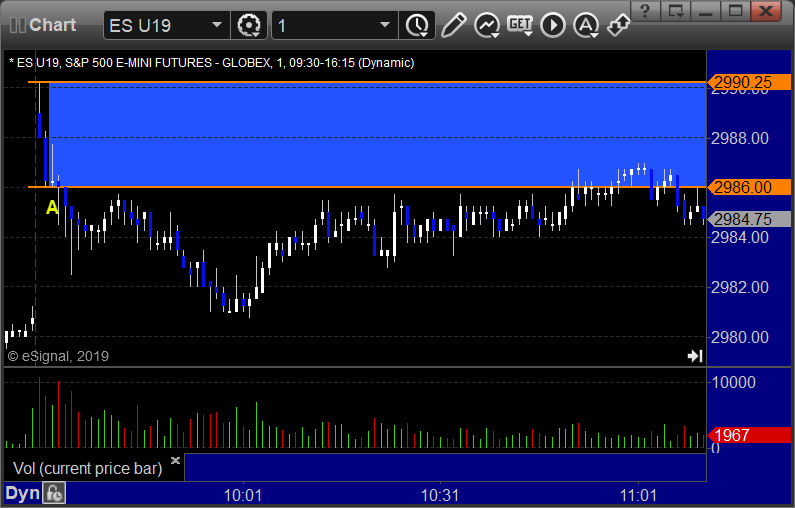
Task: Close the Vol study label with its x
Action: tap(175, 460)
